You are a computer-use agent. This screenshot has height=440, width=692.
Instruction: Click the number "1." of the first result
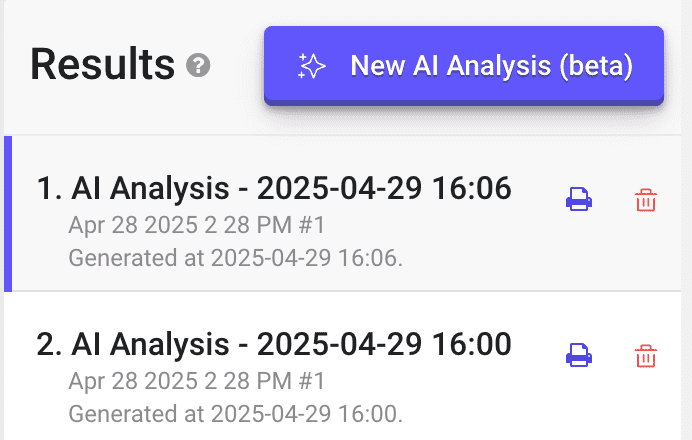49,188
